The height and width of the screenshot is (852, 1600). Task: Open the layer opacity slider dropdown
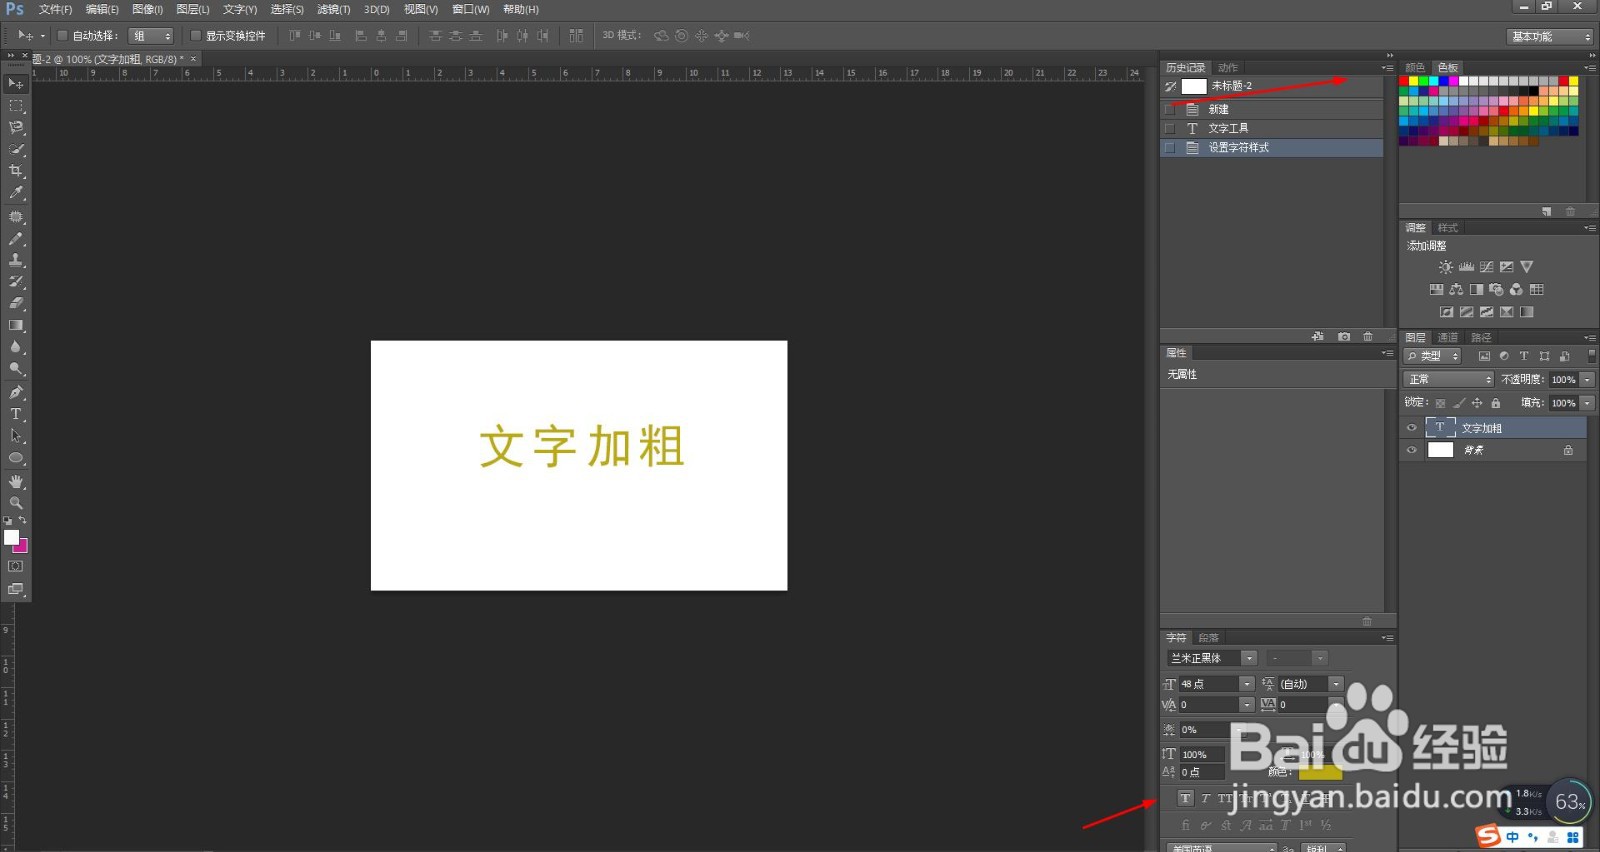pyautogui.click(x=1587, y=379)
